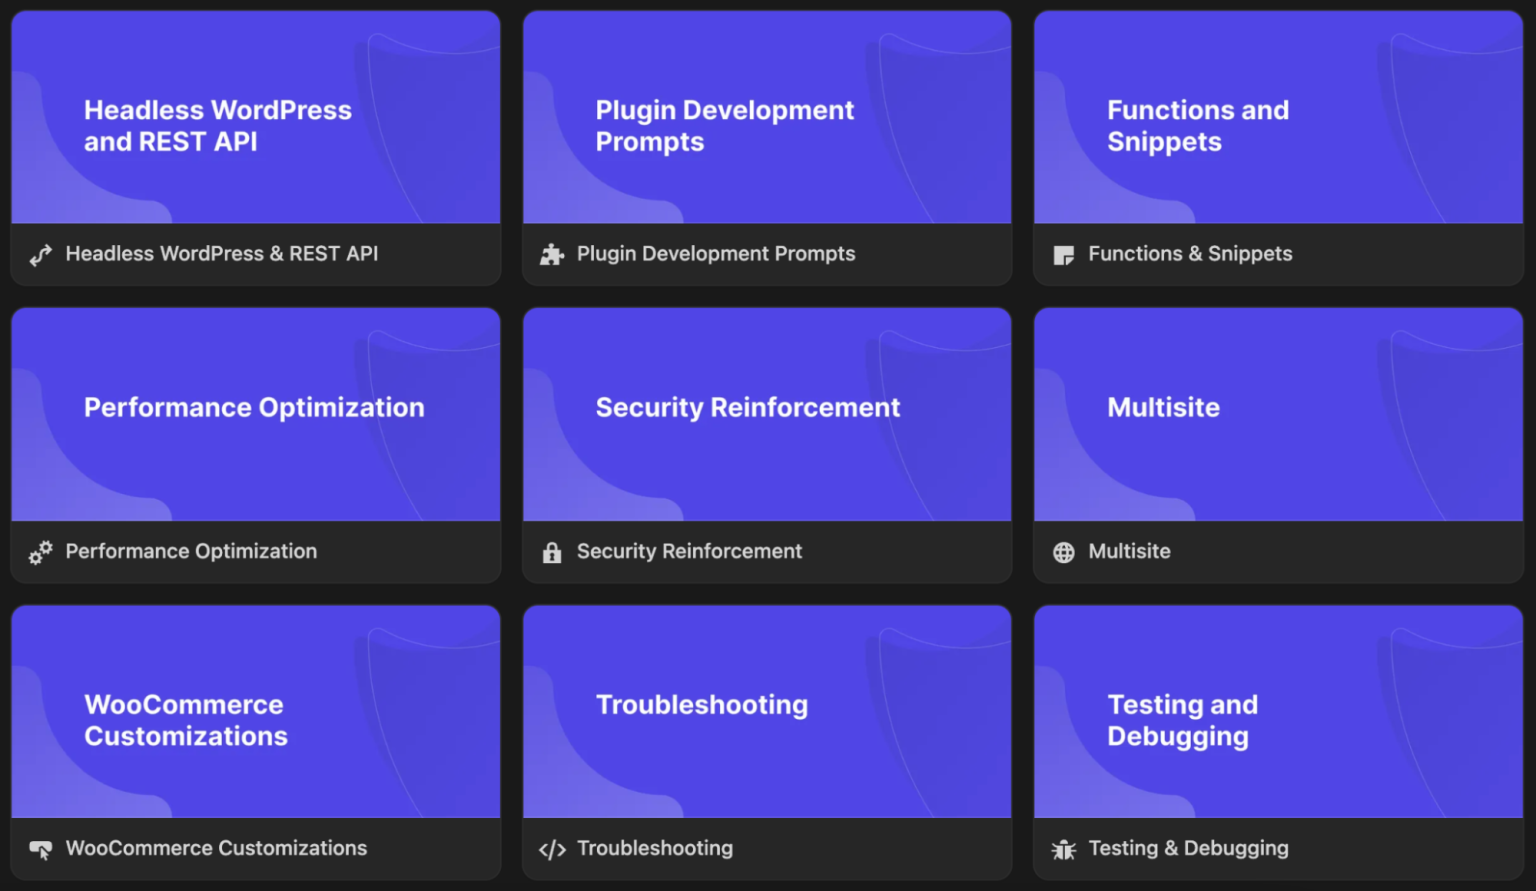Image resolution: width=1536 pixels, height=891 pixels.
Task: Select the Security Reinforcement page title below cover
Action: click(689, 551)
